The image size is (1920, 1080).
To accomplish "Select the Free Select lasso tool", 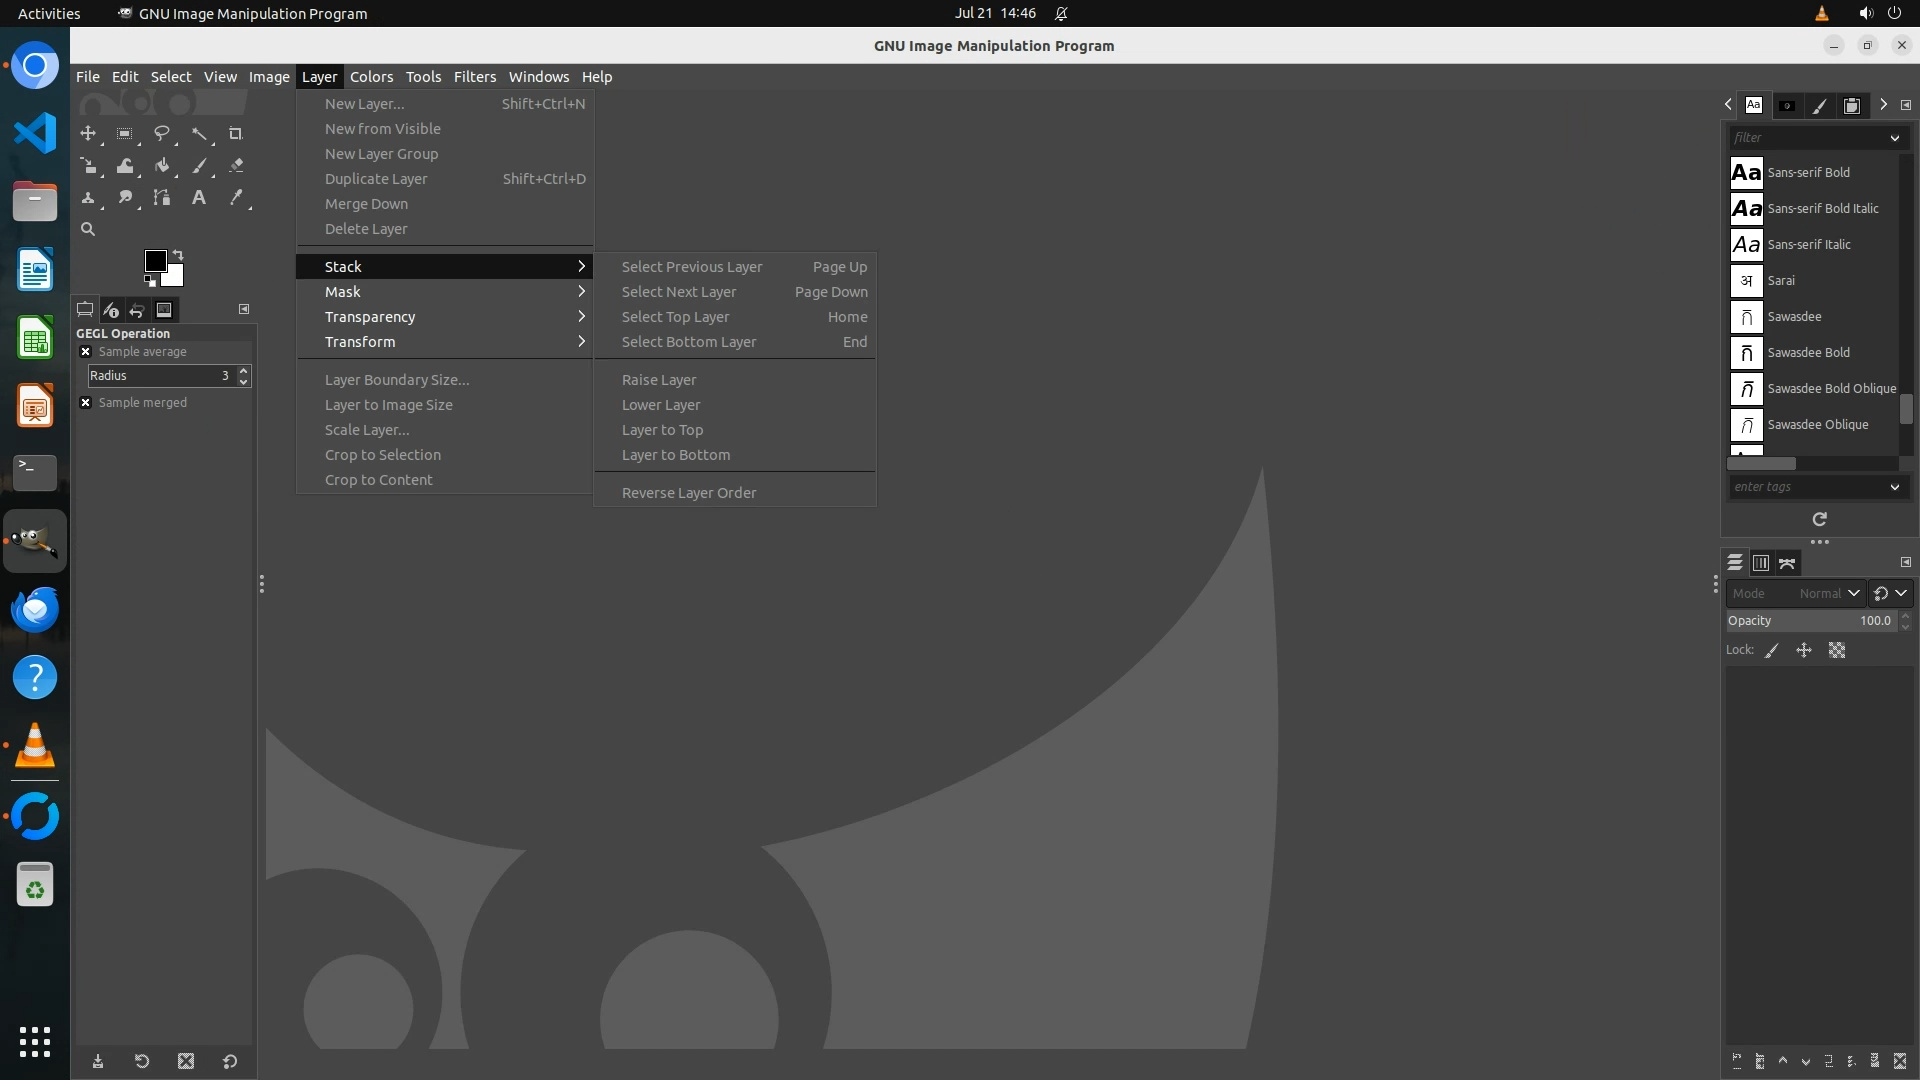I will point(161,134).
